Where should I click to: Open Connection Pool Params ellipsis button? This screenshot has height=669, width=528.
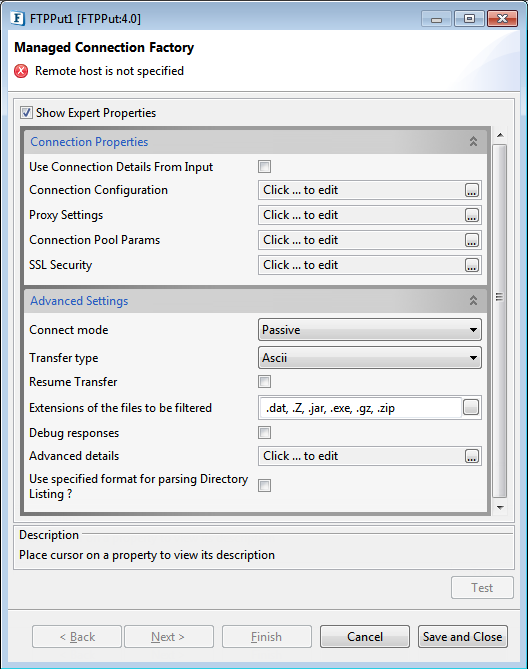[x=471, y=240]
